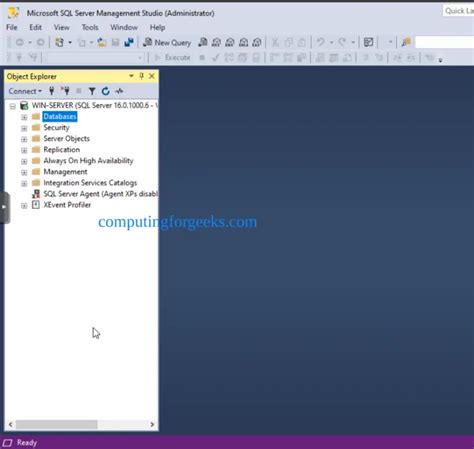
Task: Click the Paste toolbar icon
Action: click(x=302, y=42)
